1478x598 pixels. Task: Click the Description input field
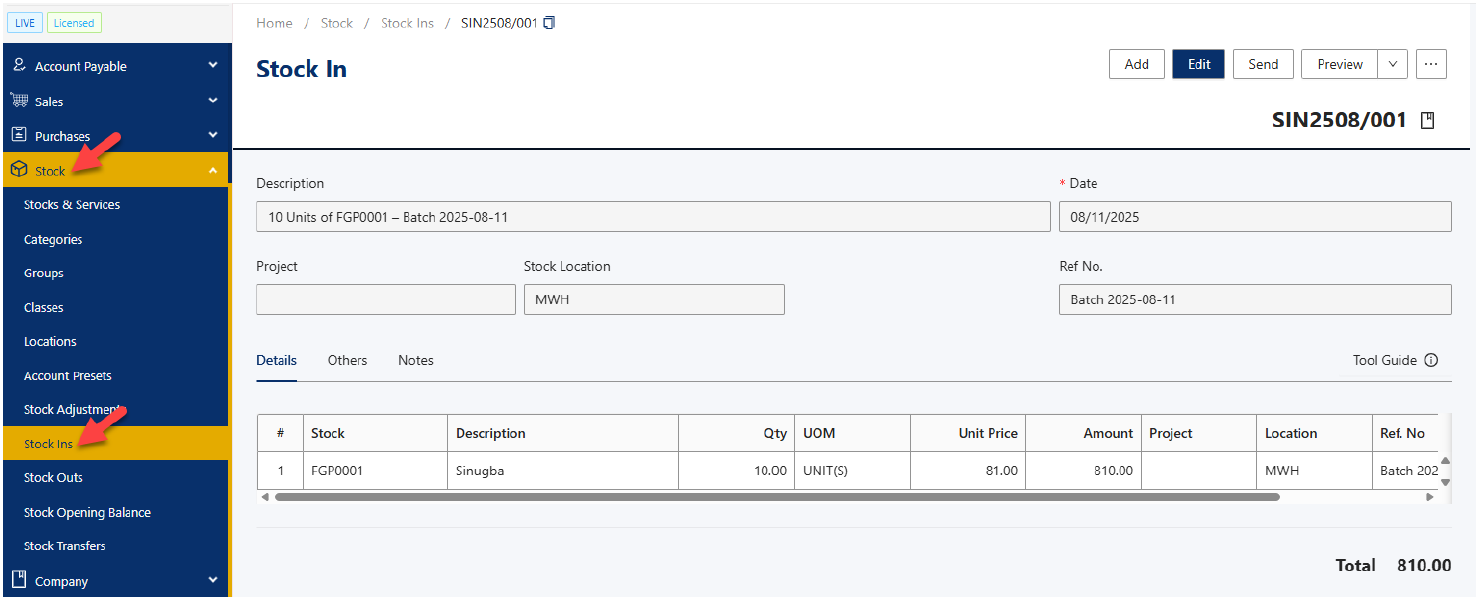coord(653,217)
